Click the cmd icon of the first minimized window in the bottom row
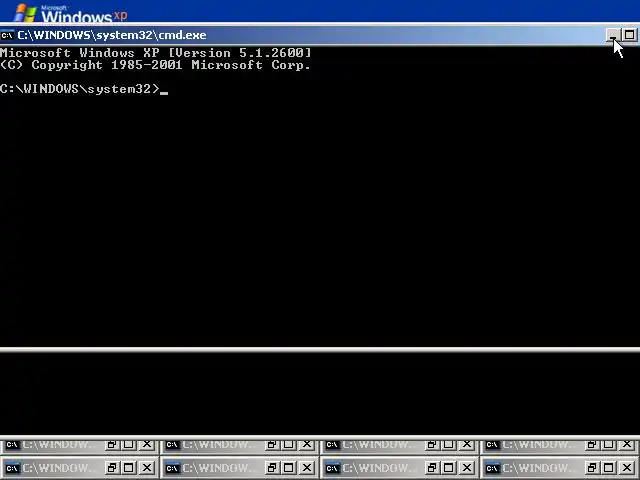 pyautogui.click(x=12, y=468)
